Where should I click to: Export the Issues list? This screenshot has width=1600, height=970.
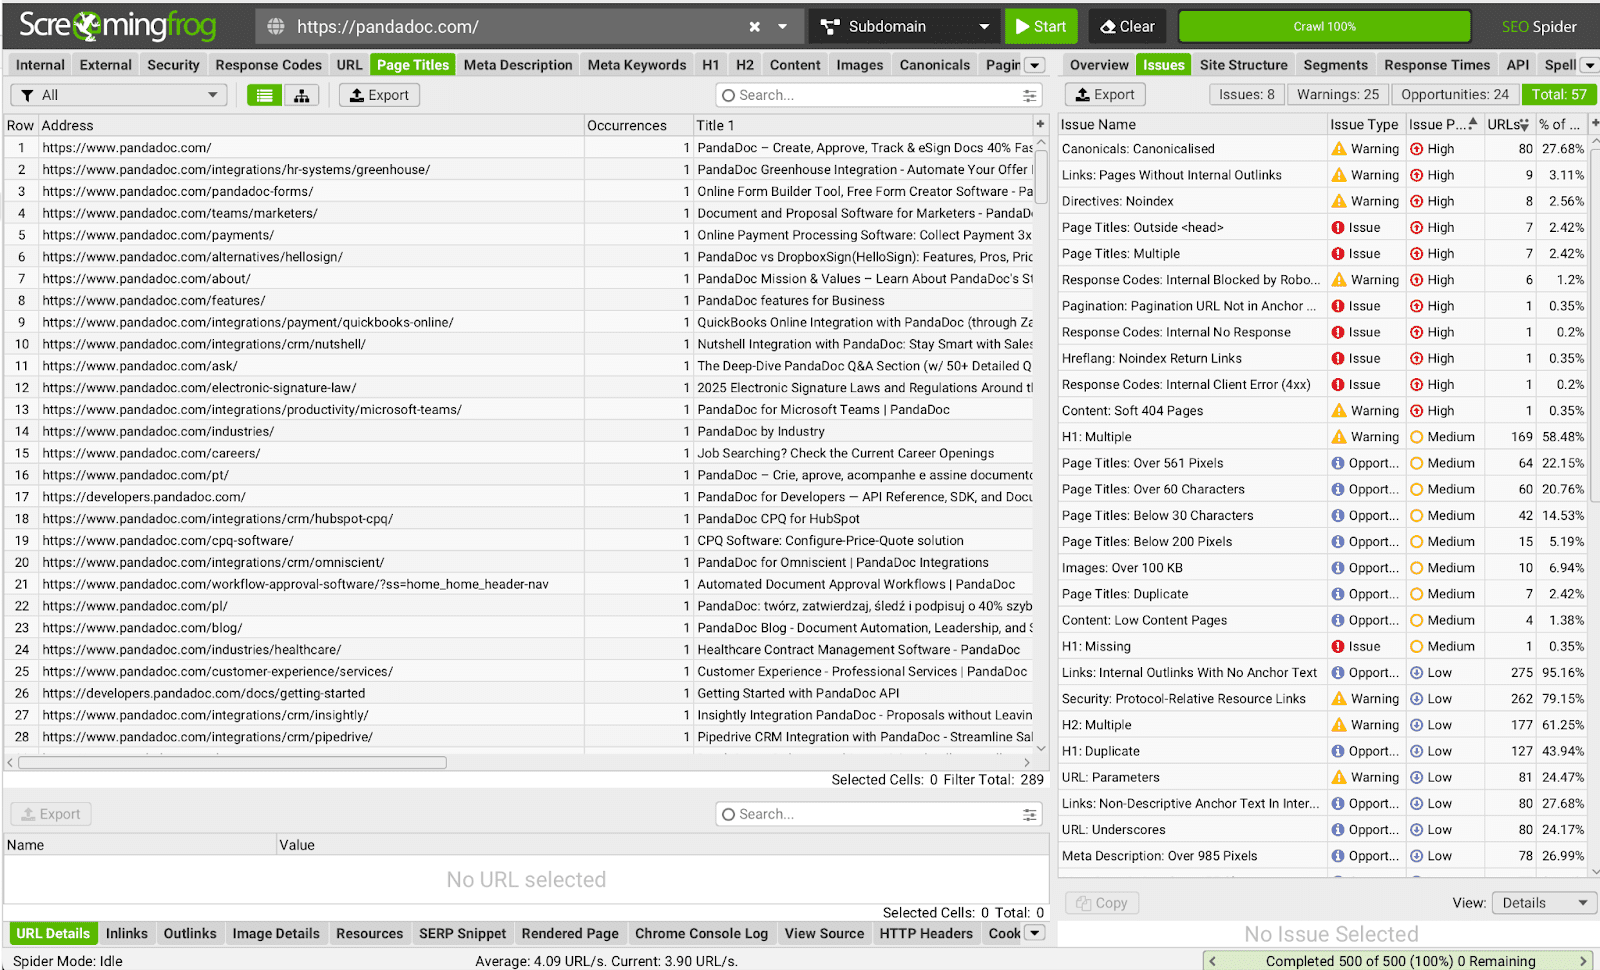[x=1105, y=94]
